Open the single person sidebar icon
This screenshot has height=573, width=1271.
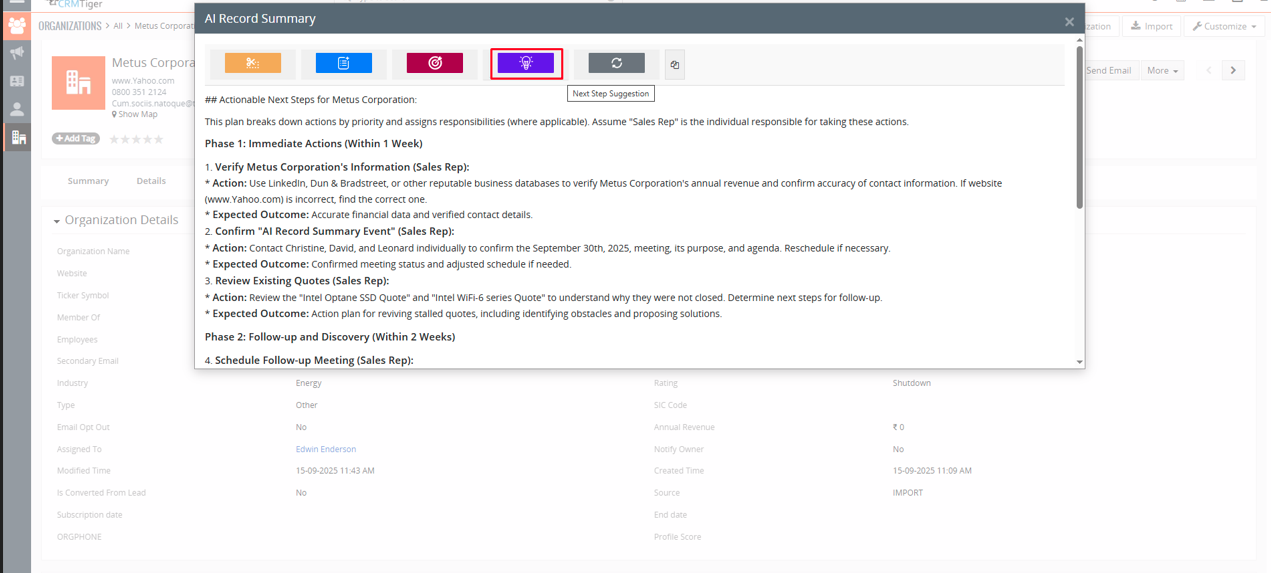click(17, 109)
